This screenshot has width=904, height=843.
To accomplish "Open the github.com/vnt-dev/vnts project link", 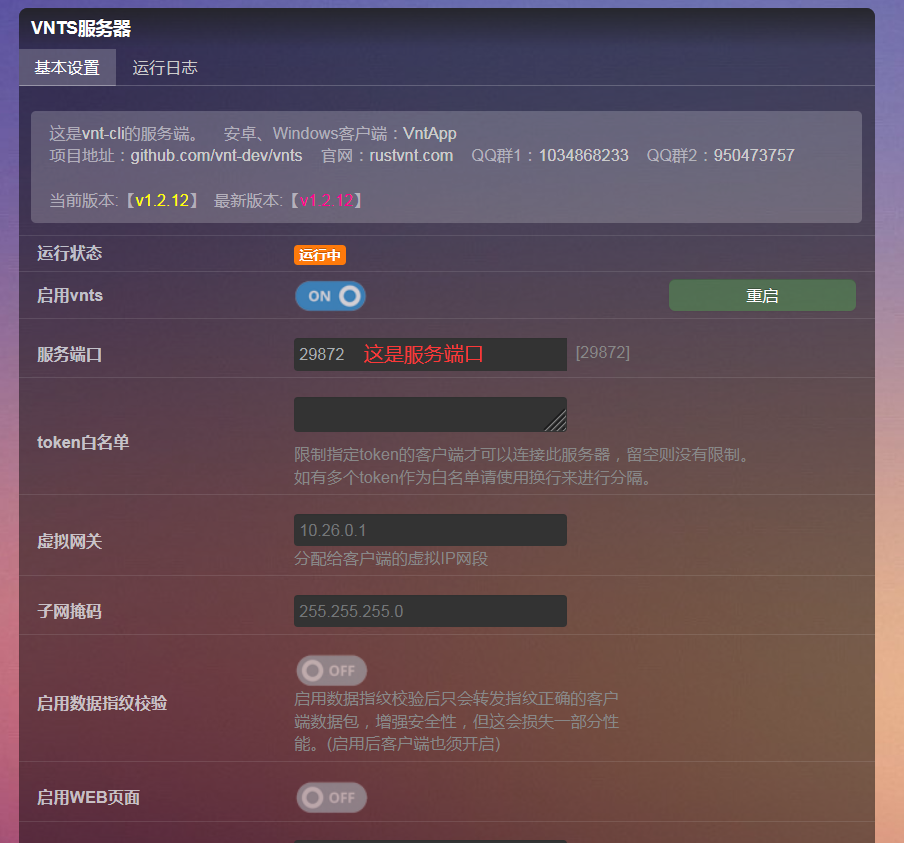I will pos(216,156).
